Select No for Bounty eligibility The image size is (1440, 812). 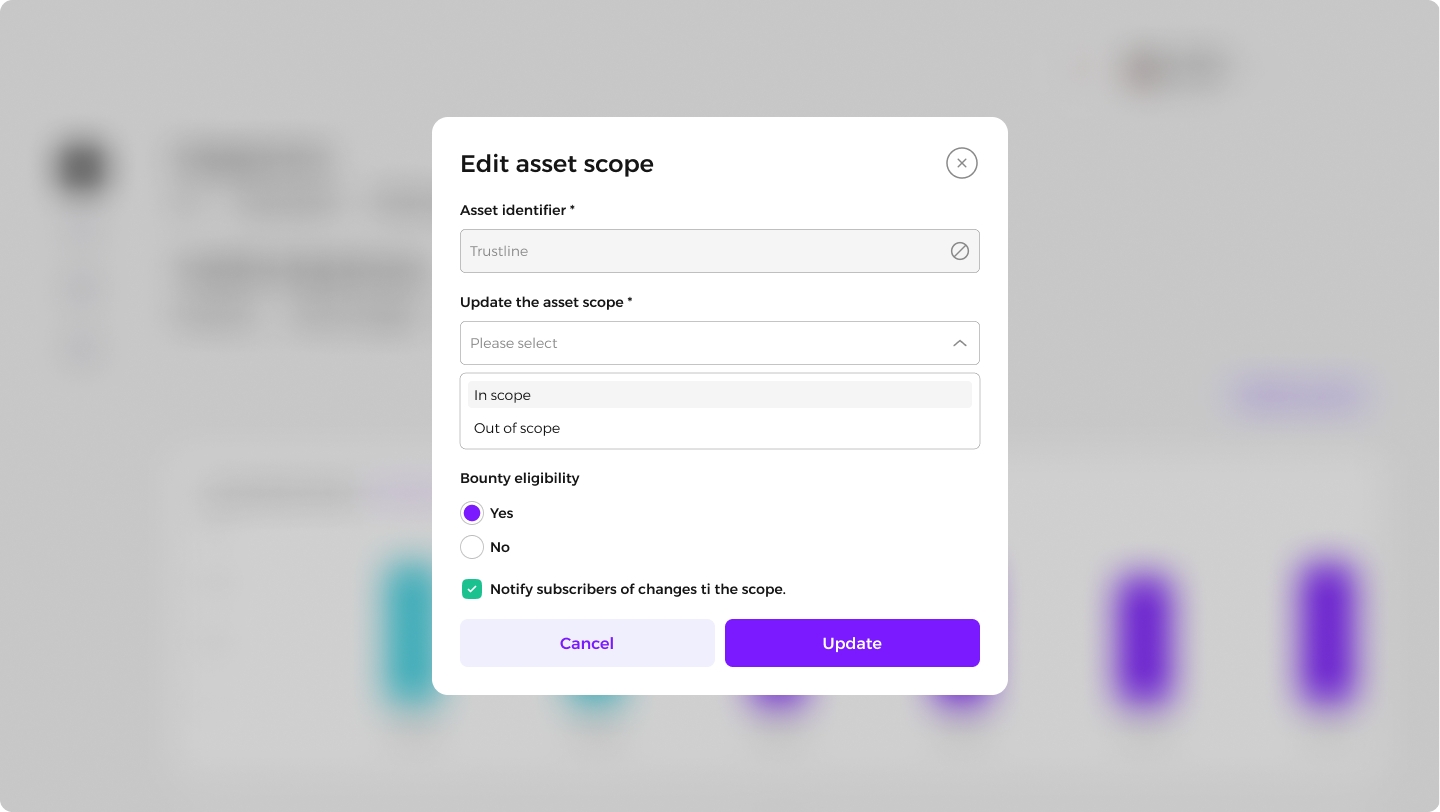pyautogui.click(x=472, y=547)
